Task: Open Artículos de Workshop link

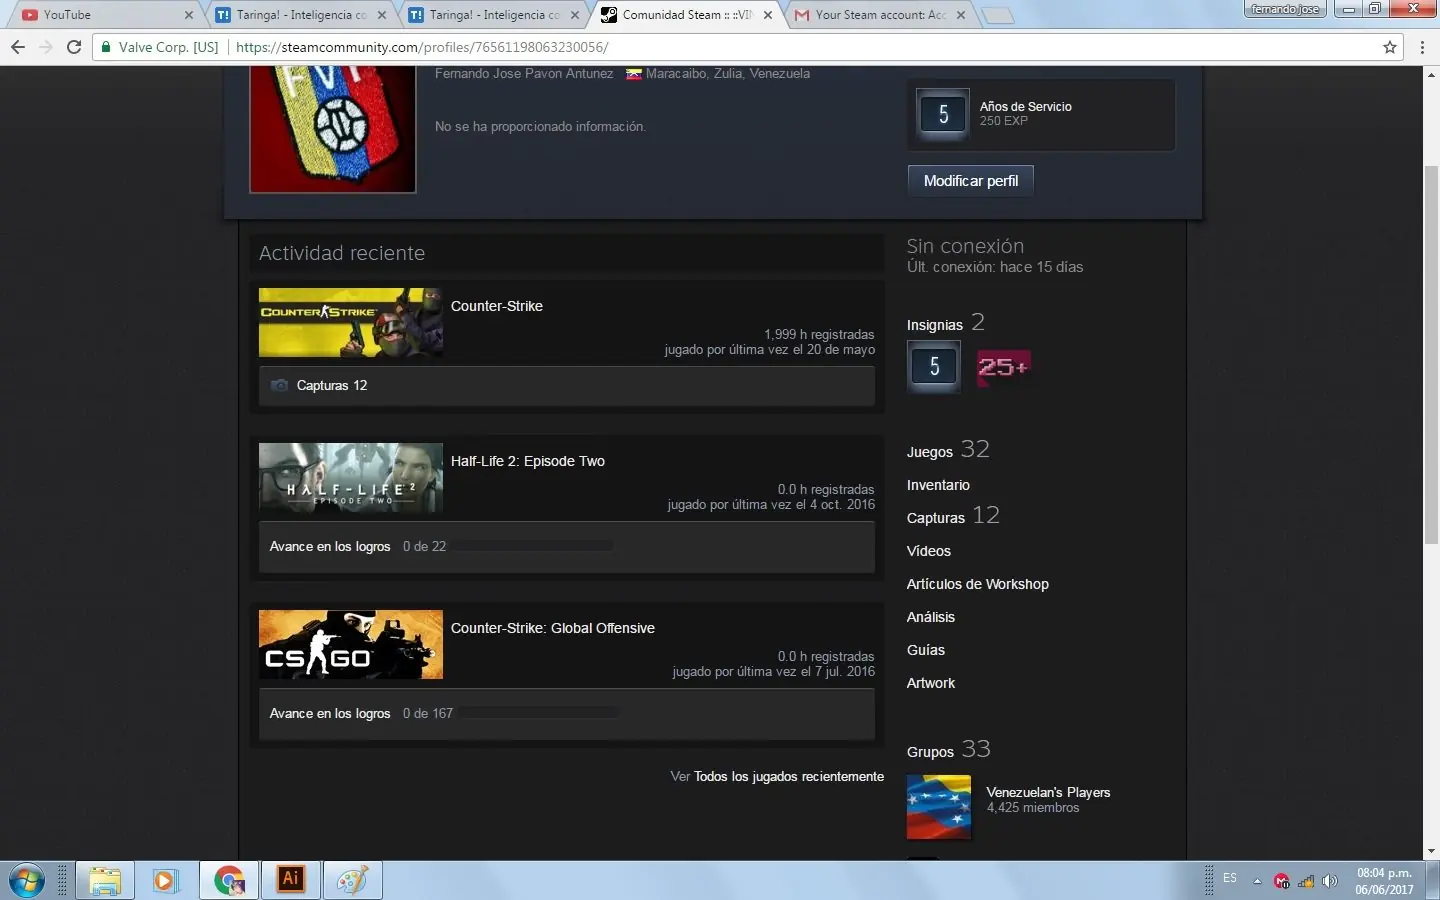Action: [x=978, y=584]
